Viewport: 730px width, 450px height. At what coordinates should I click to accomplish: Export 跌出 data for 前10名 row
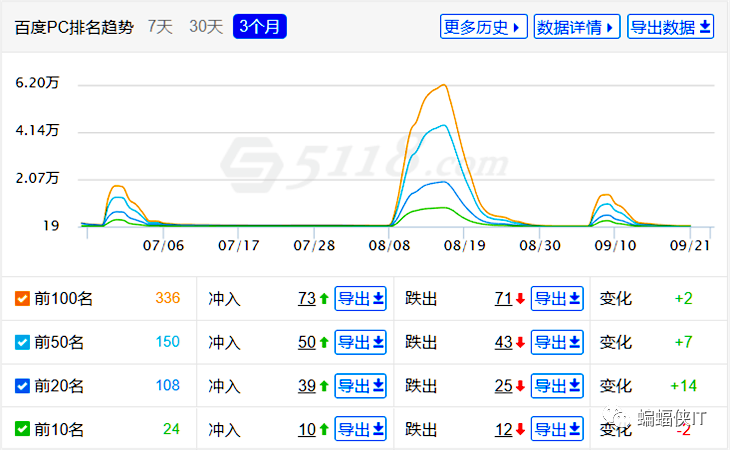coord(557,429)
